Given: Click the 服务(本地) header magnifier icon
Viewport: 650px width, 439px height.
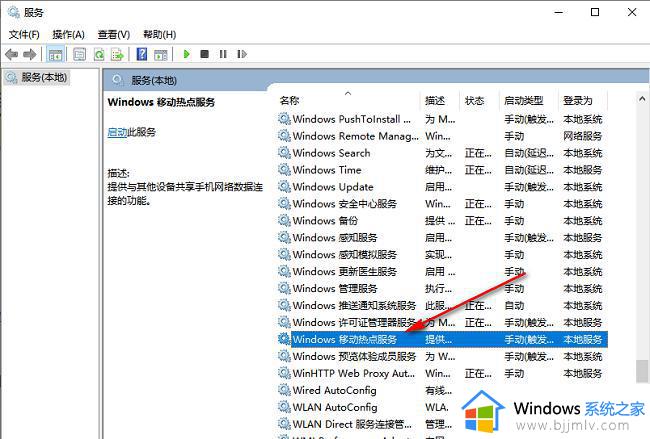Looking at the screenshot, I should pos(118,80).
